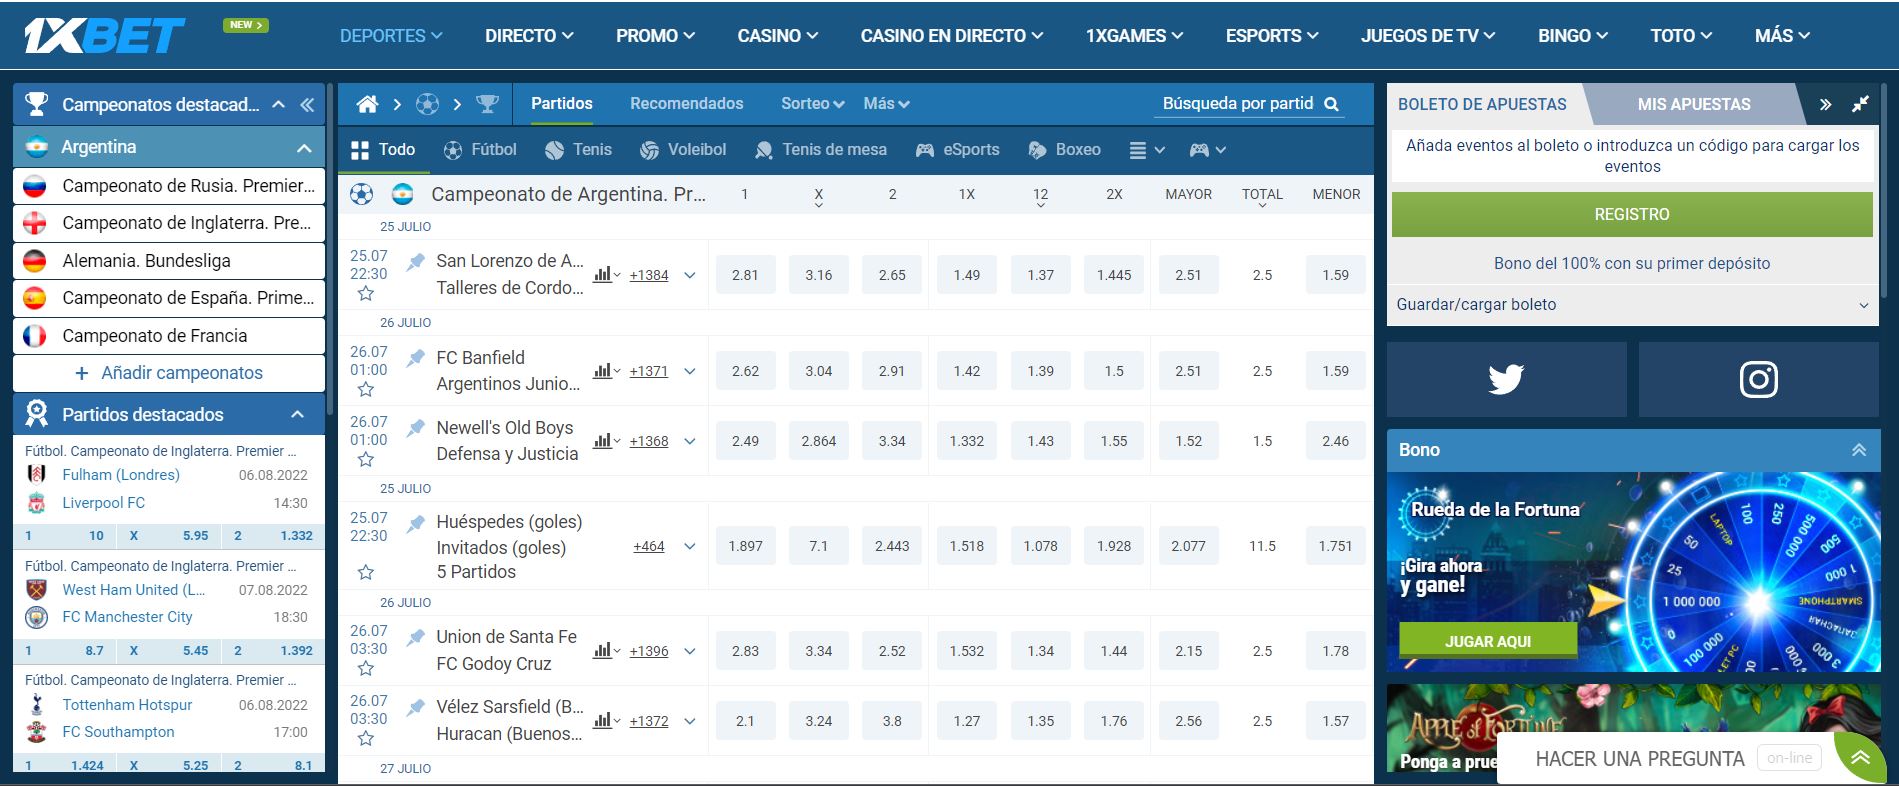
Task: Favorite the FC Banfield match star
Action: tap(366, 389)
